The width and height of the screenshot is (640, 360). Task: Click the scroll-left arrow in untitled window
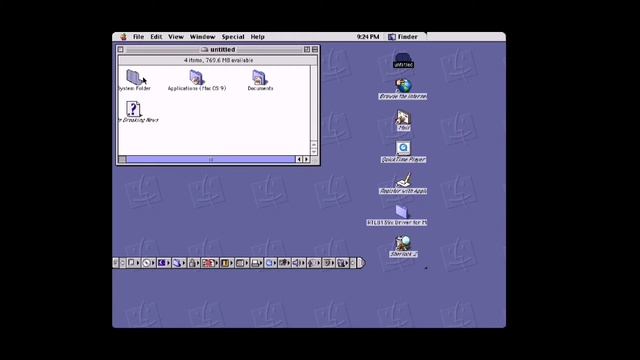[299, 160]
